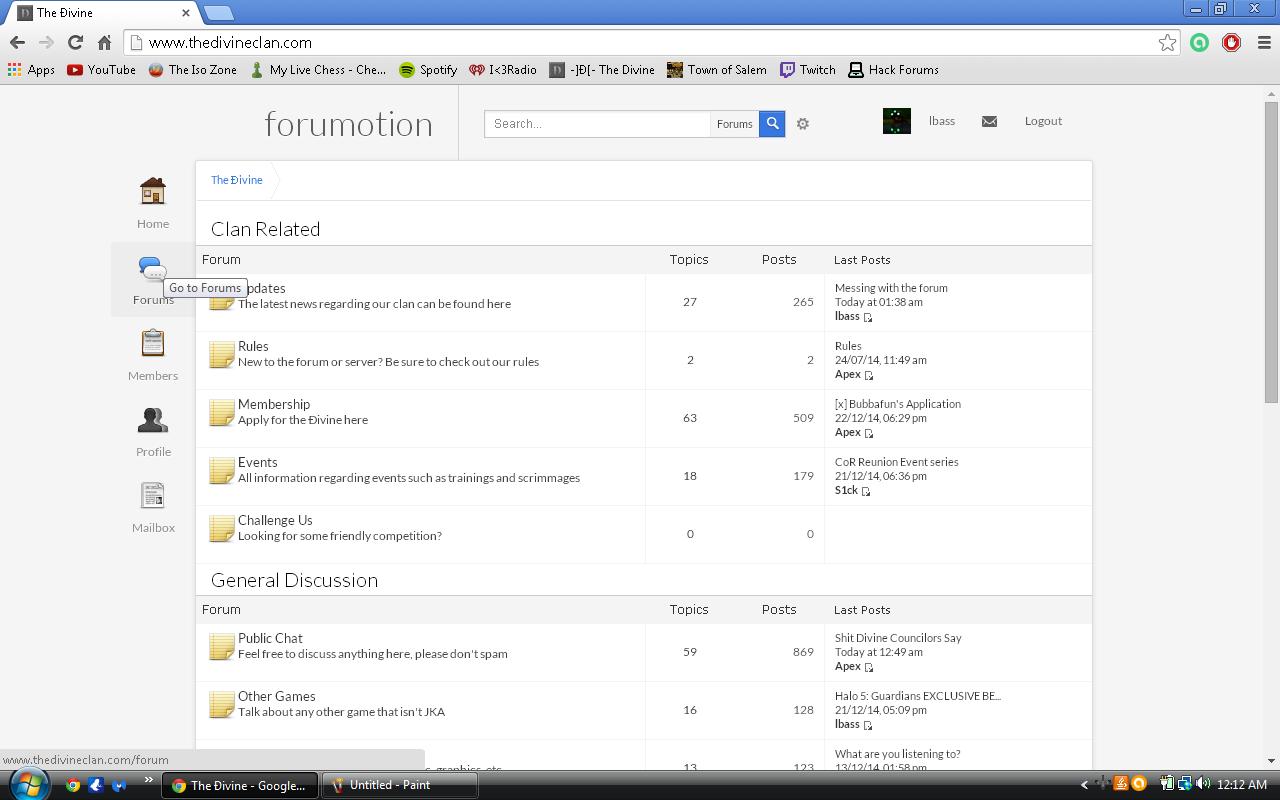Viewport: 1280px width, 800px height.
Task: Click the vertical scrollbar thumb
Action: click(1271, 252)
